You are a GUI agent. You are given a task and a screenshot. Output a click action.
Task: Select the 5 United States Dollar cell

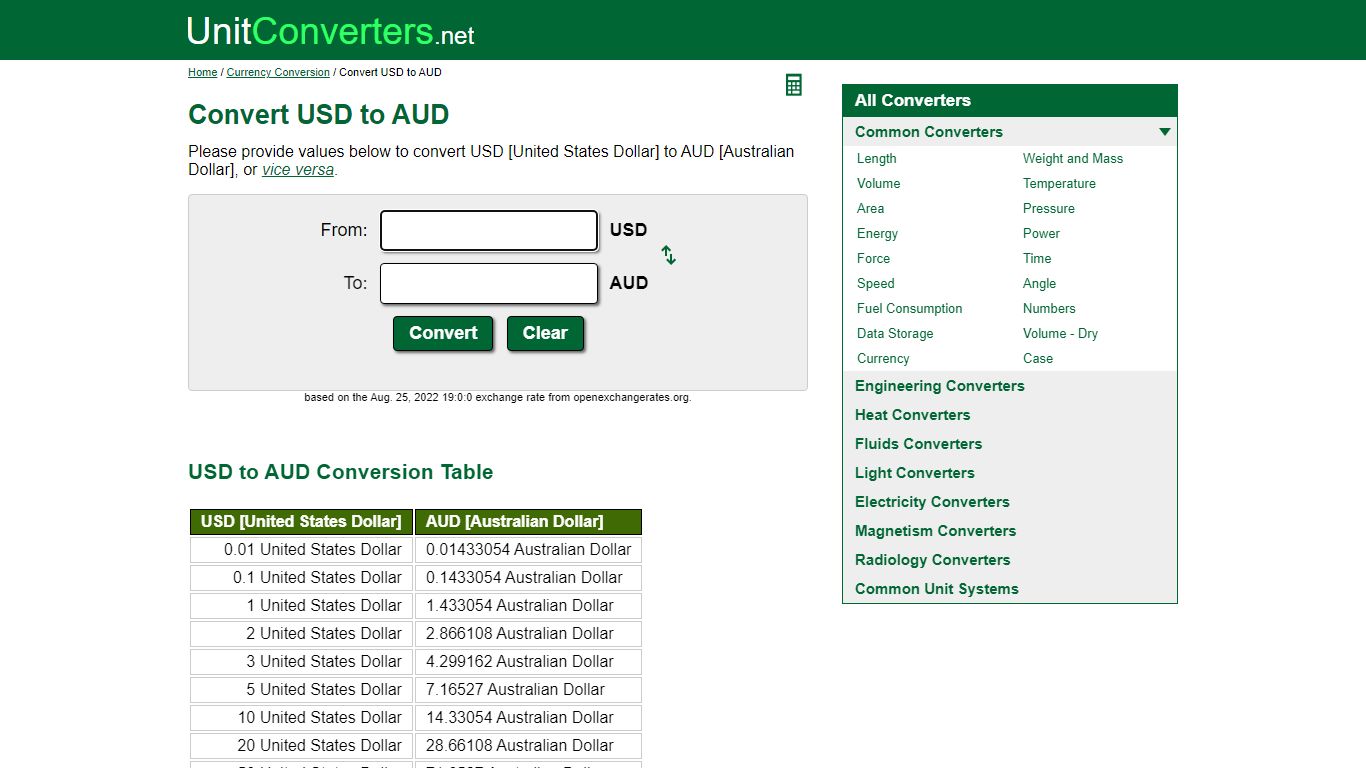tap(301, 690)
